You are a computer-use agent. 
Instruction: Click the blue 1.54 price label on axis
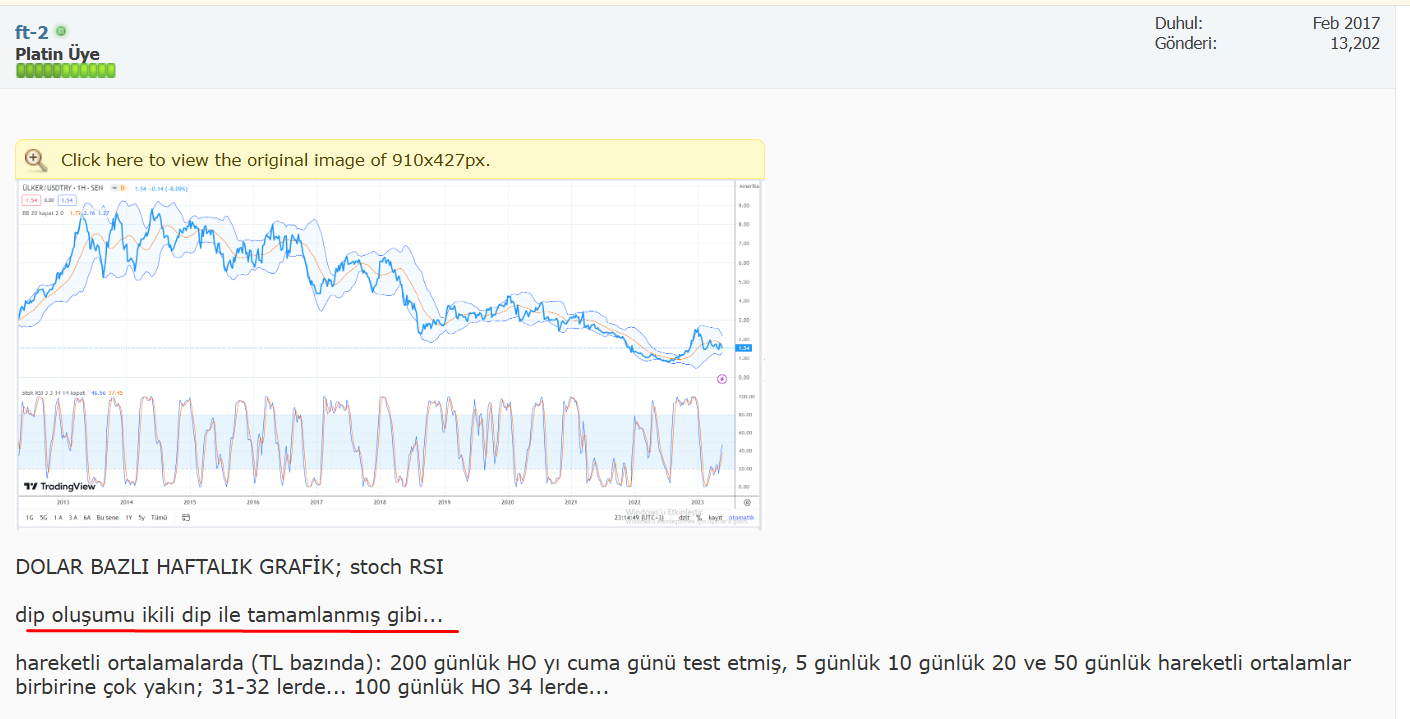[743, 348]
